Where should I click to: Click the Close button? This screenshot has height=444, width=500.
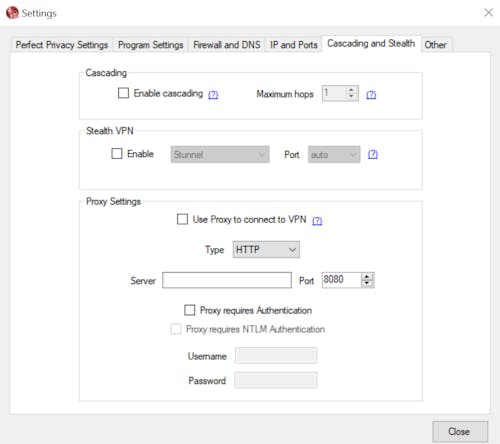pos(460,431)
